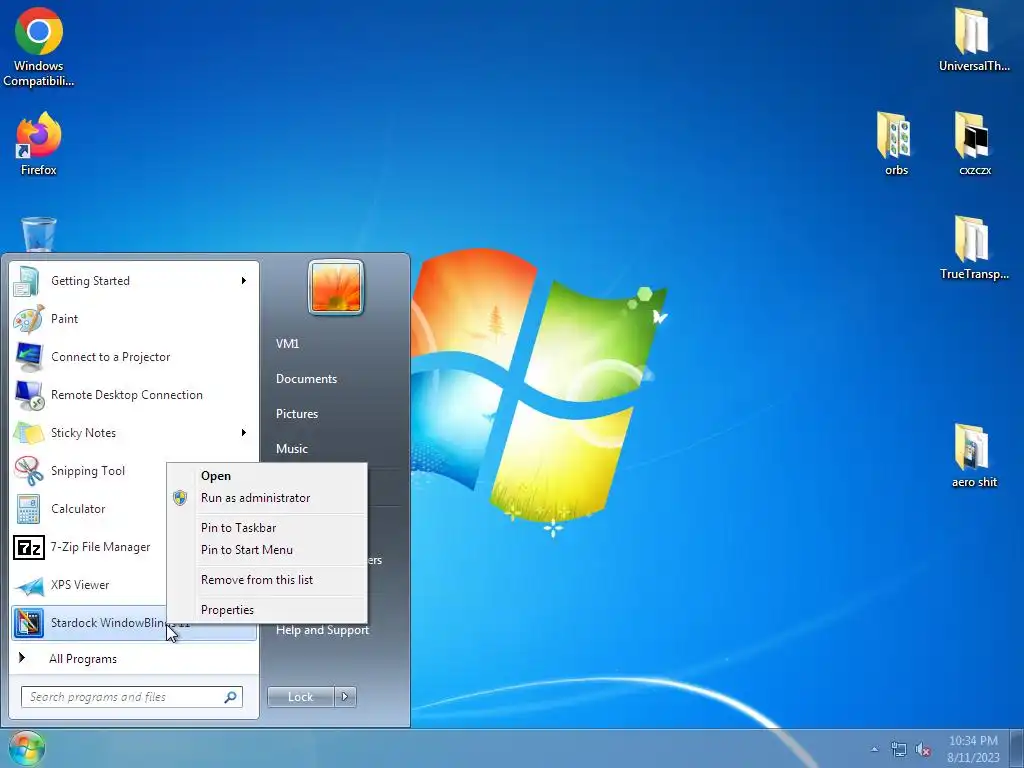Select the Recycle Bin desktop icon
Viewport: 1024px width, 768px height.
tap(39, 234)
